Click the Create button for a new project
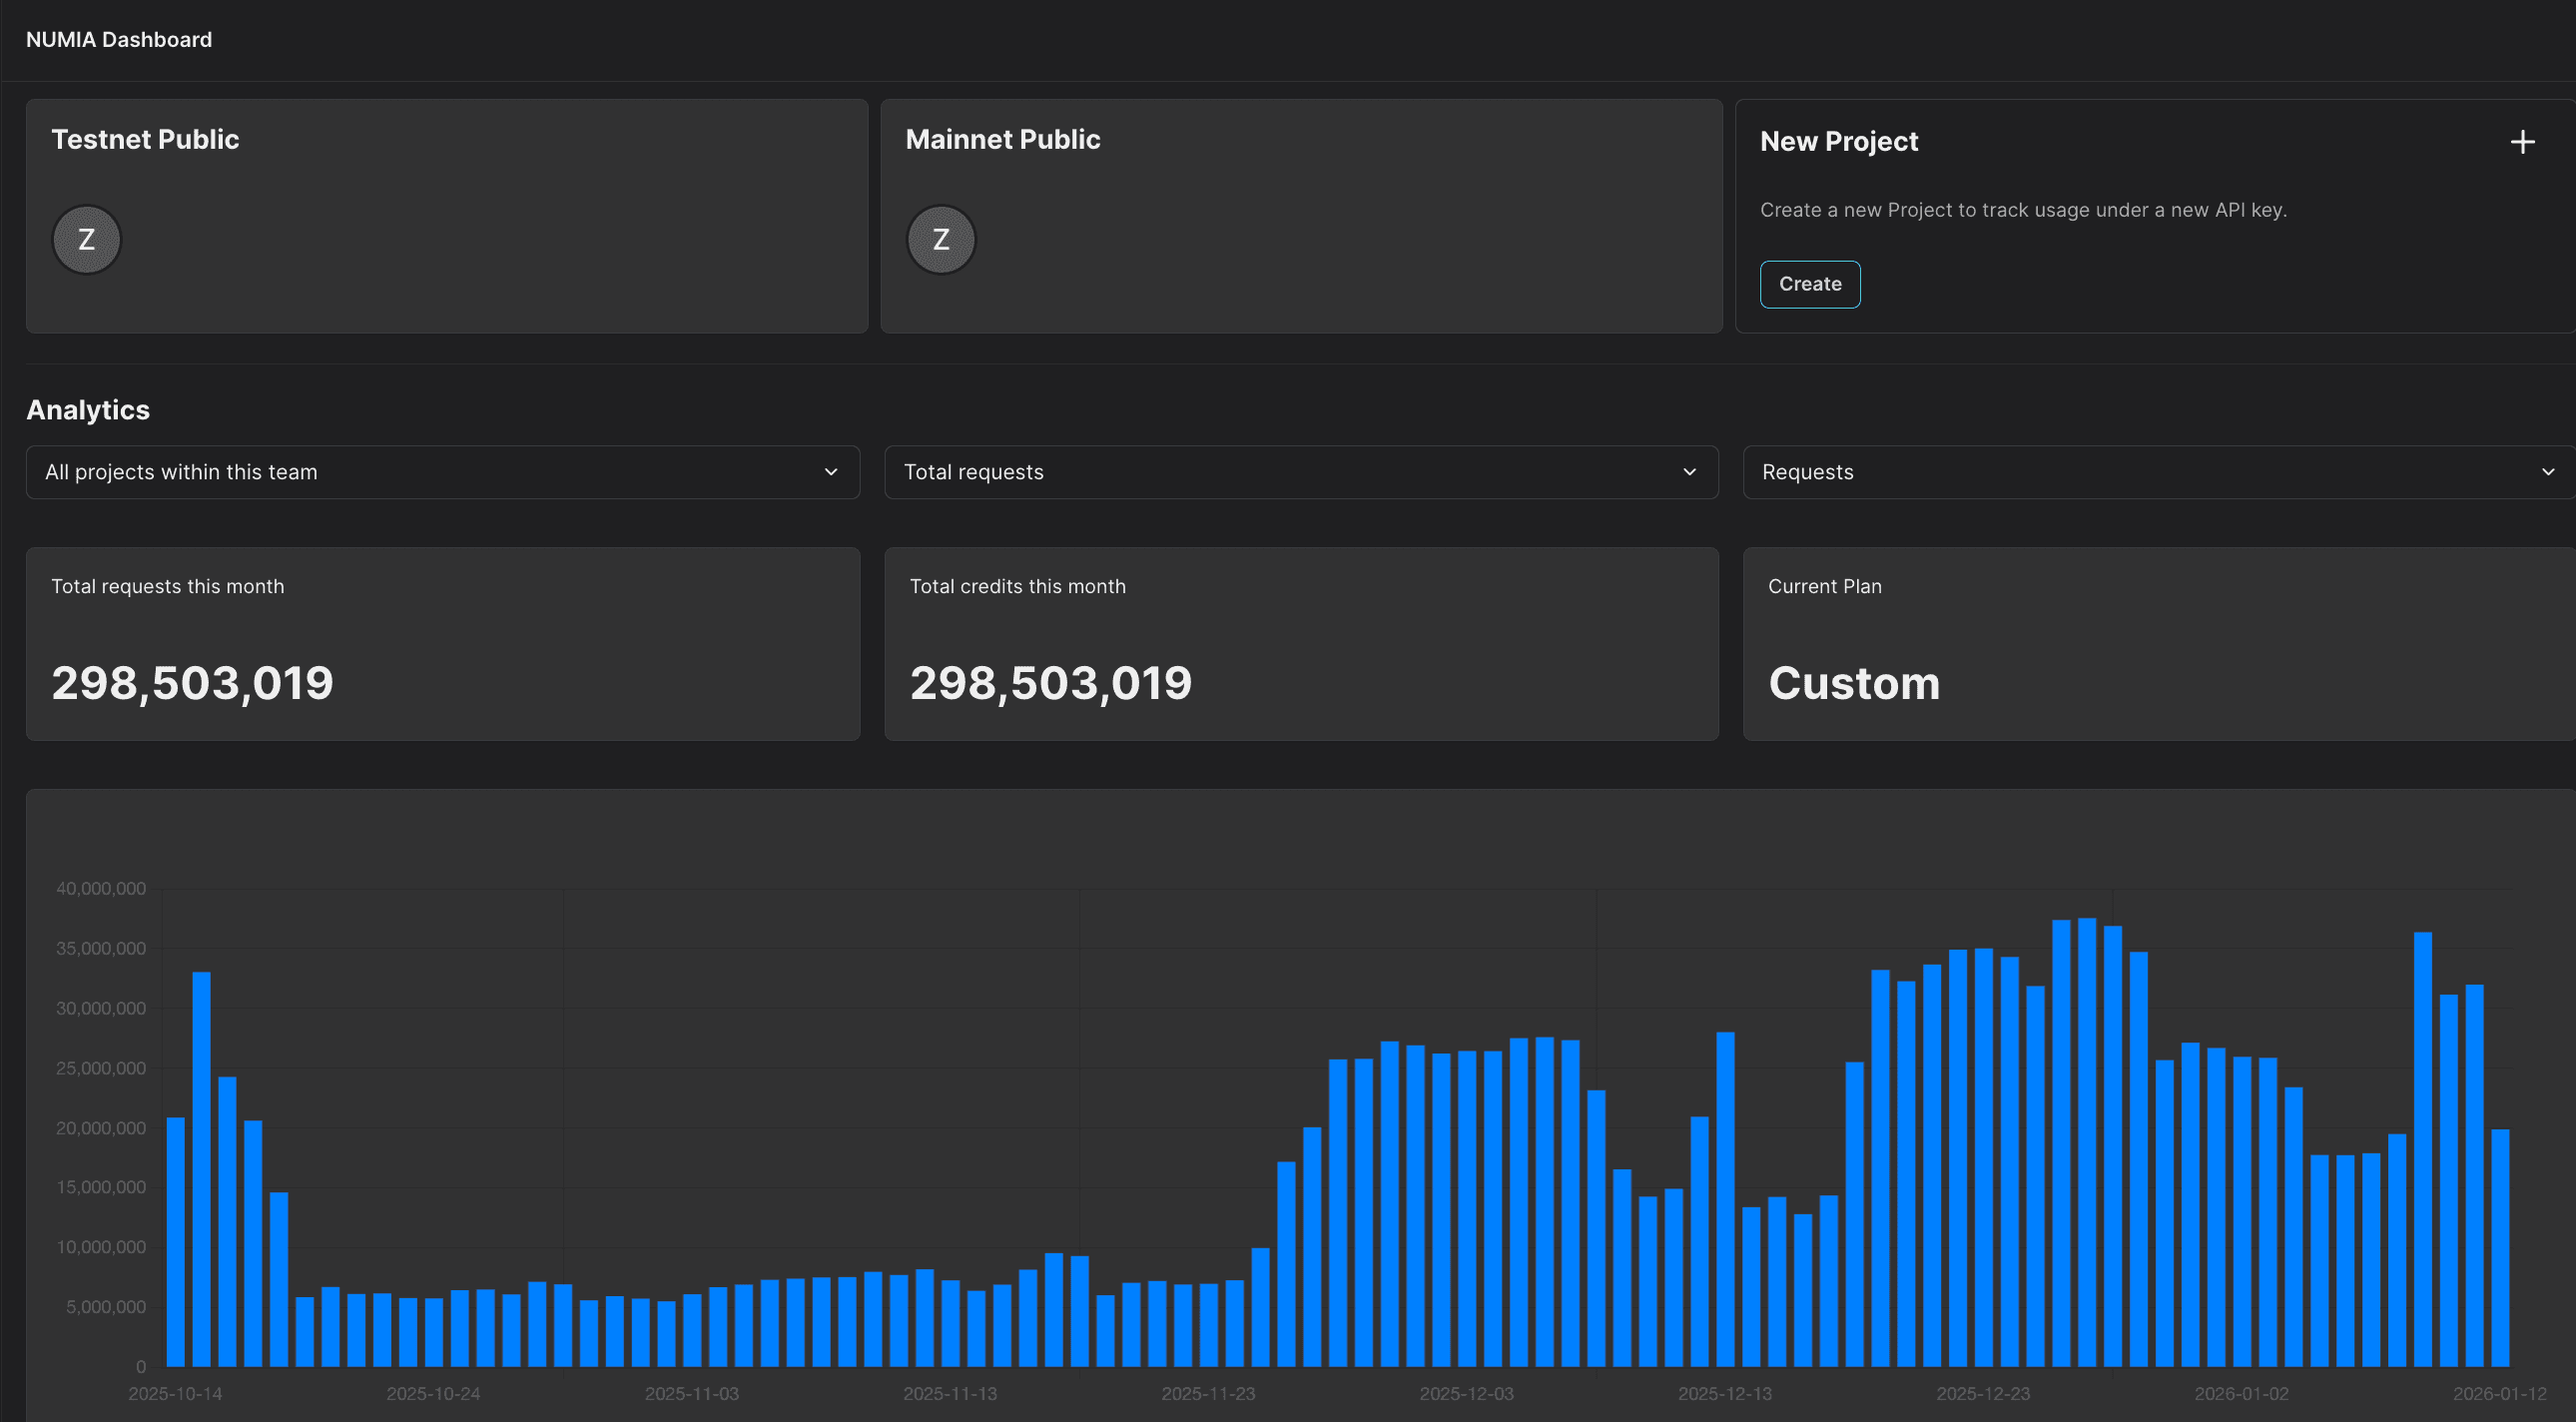This screenshot has width=2576, height=1422. pos(1809,284)
